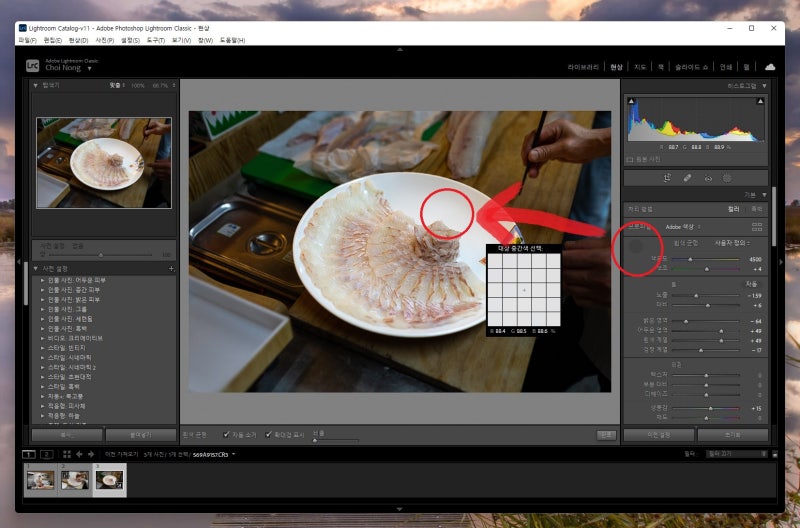
Task: Collapse the 사전 설정 presets panel
Action: (35, 268)
